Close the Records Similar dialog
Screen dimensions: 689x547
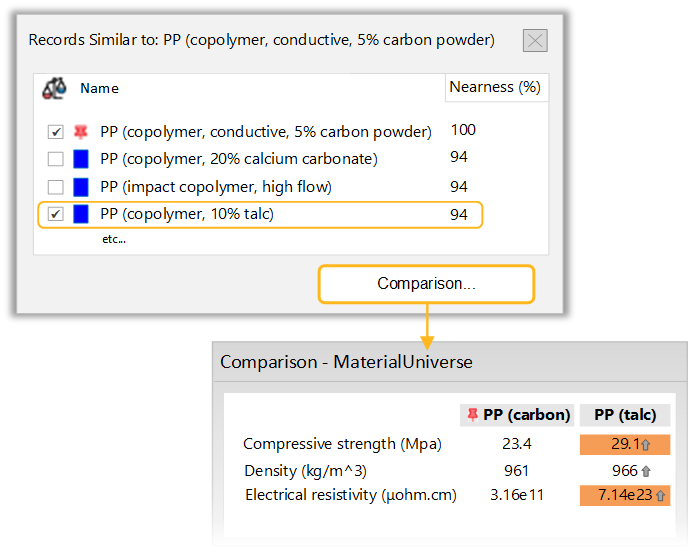[x=535, y=41]
